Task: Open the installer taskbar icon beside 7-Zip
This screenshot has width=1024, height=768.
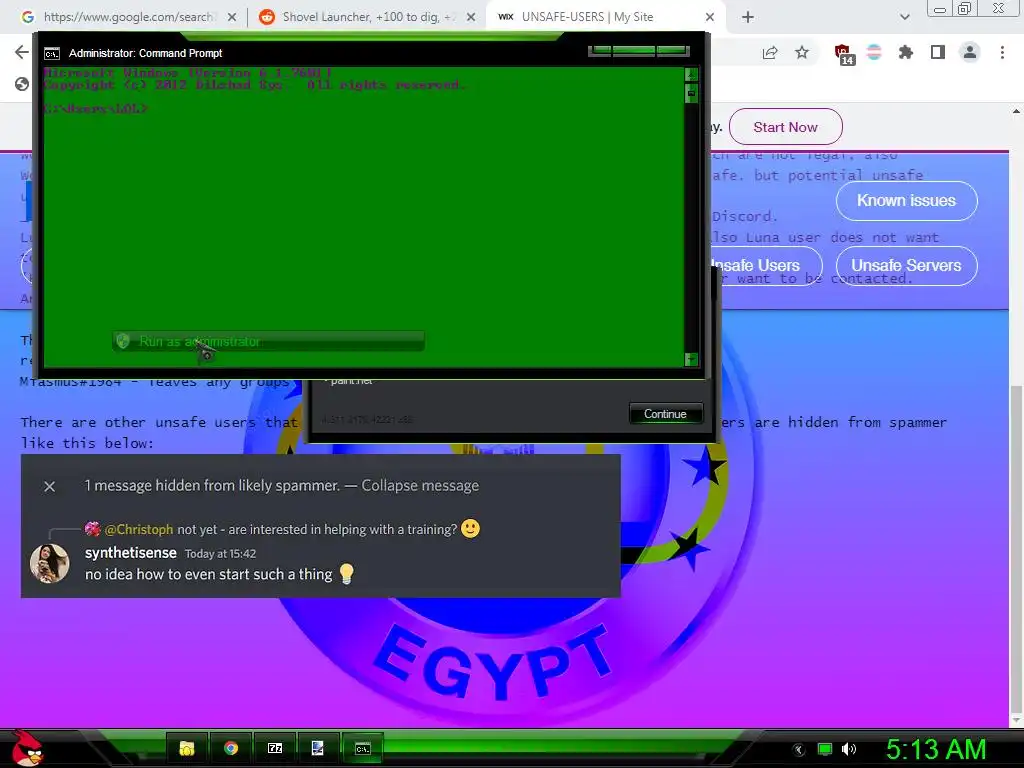Action: 318,748
